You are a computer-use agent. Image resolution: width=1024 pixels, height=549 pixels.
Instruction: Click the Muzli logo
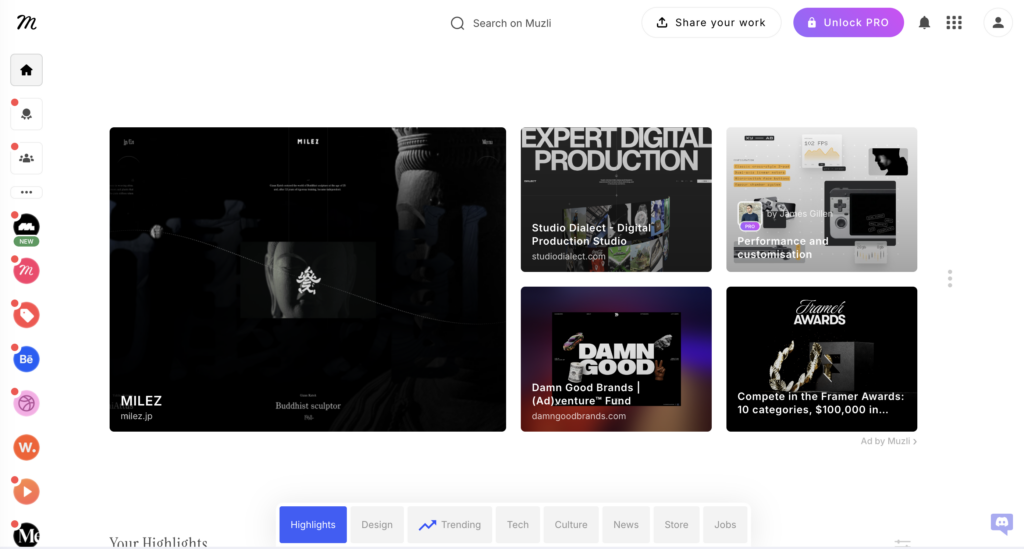tap(26, 22)
